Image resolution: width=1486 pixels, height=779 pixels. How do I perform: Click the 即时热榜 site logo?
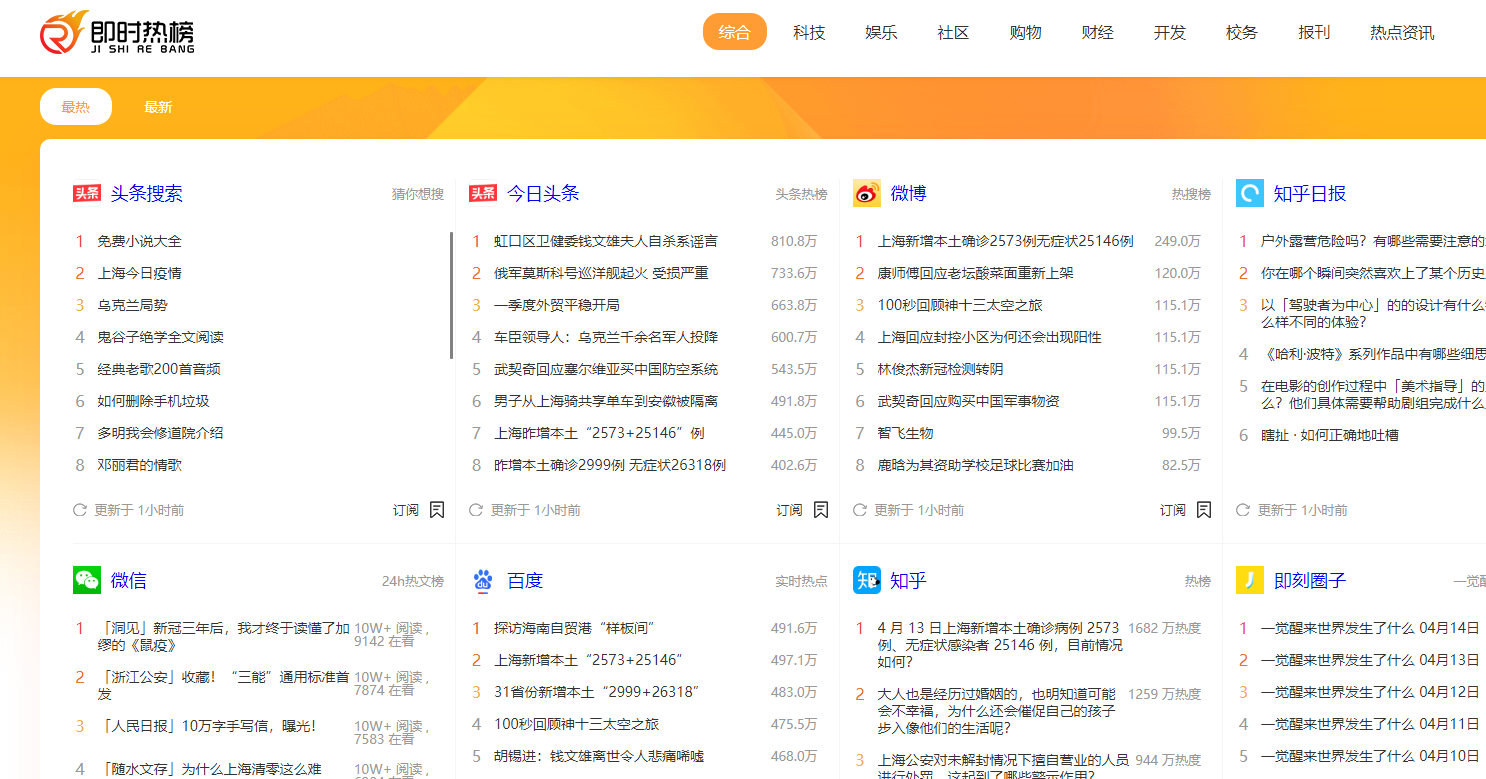(x=113, y=33)
